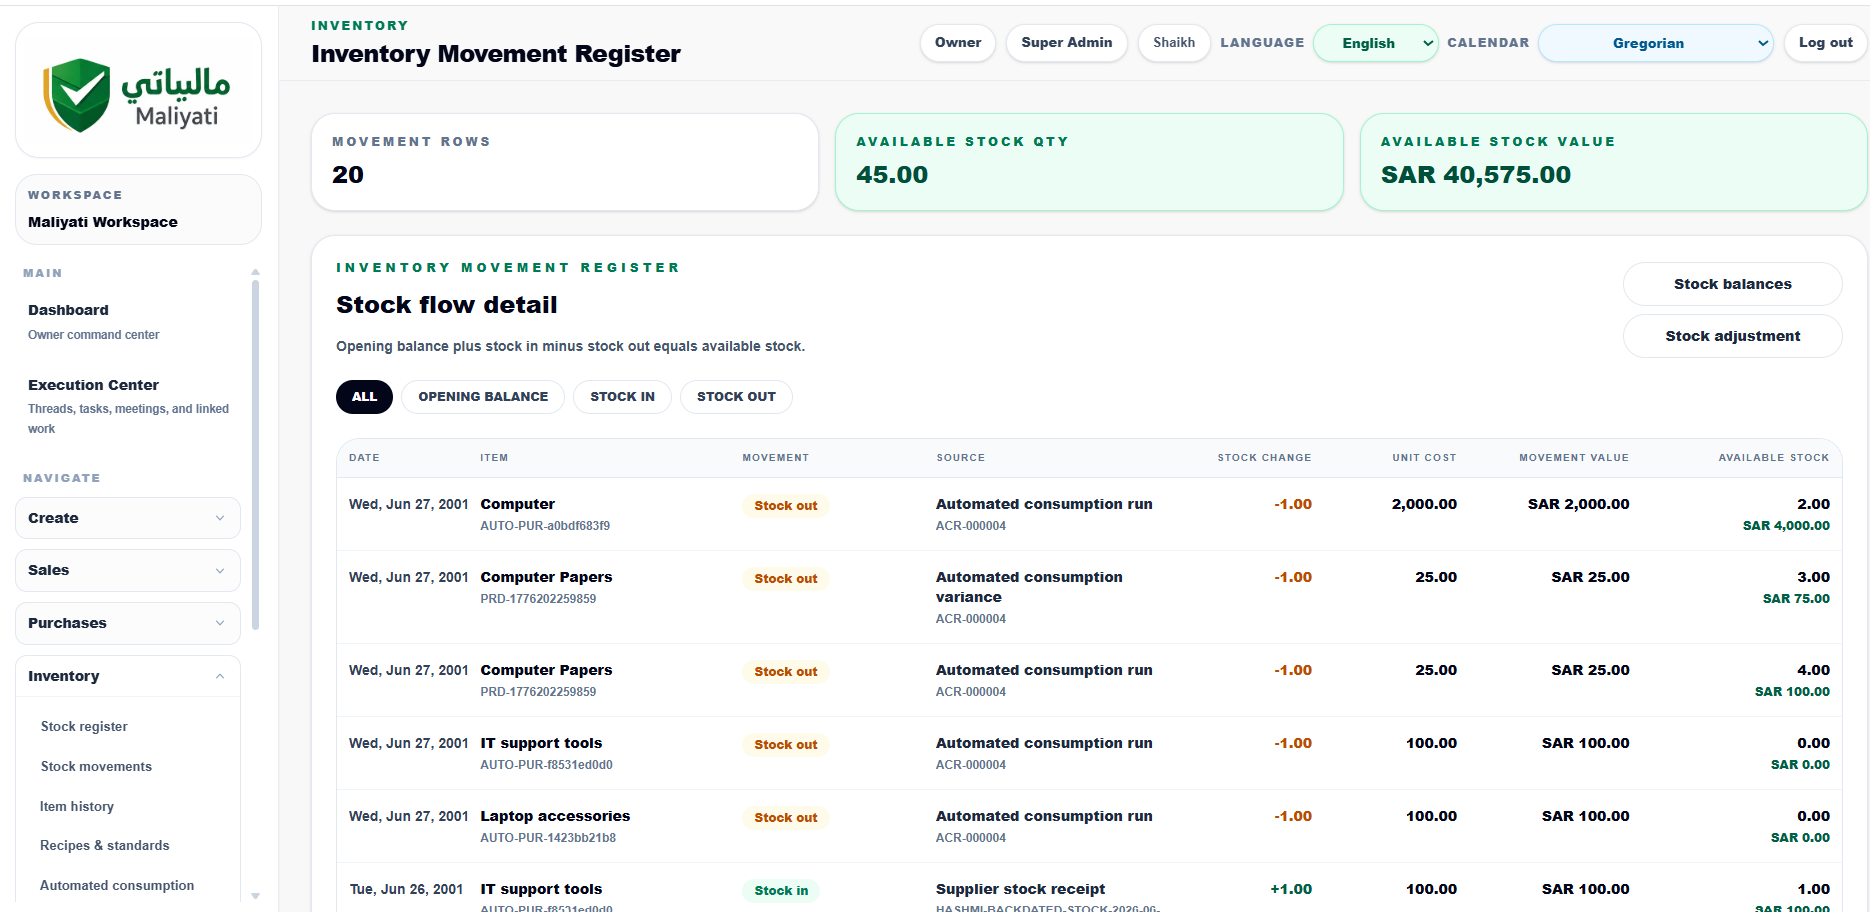
Task: Expand the Create section
Action: point(128,518)
